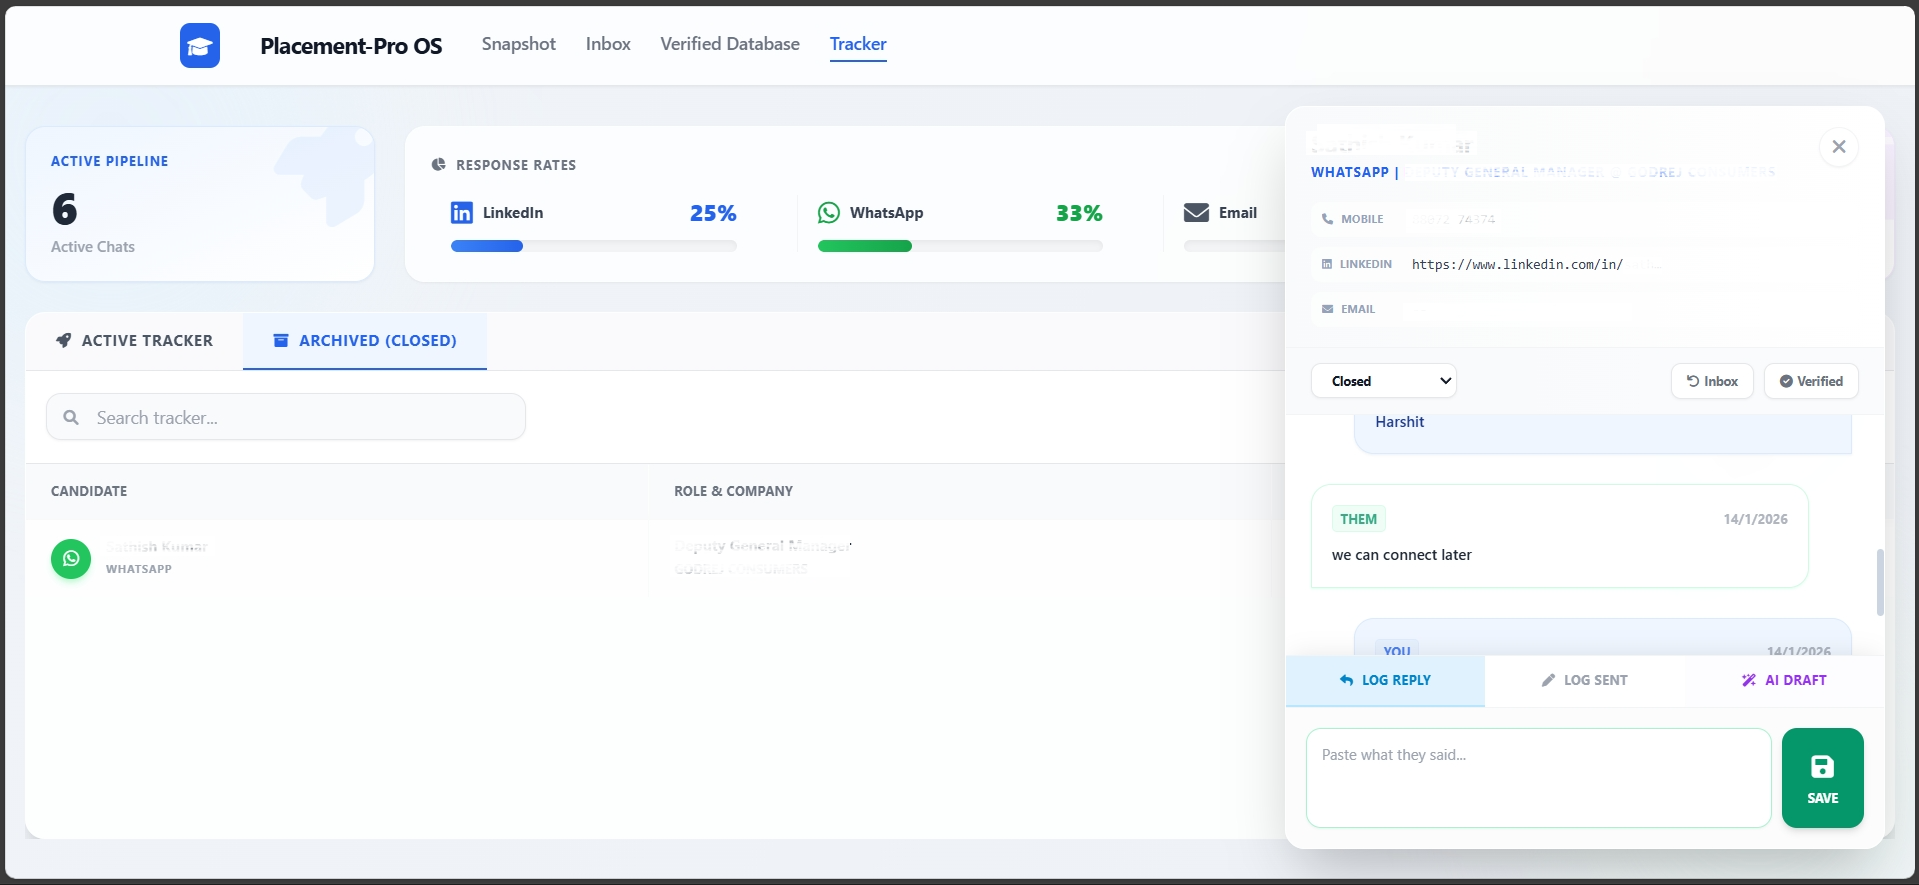Click the green WhatsApp avatar in candidate row
This screenshot has width=1919, height=885.
pos(71,558)
